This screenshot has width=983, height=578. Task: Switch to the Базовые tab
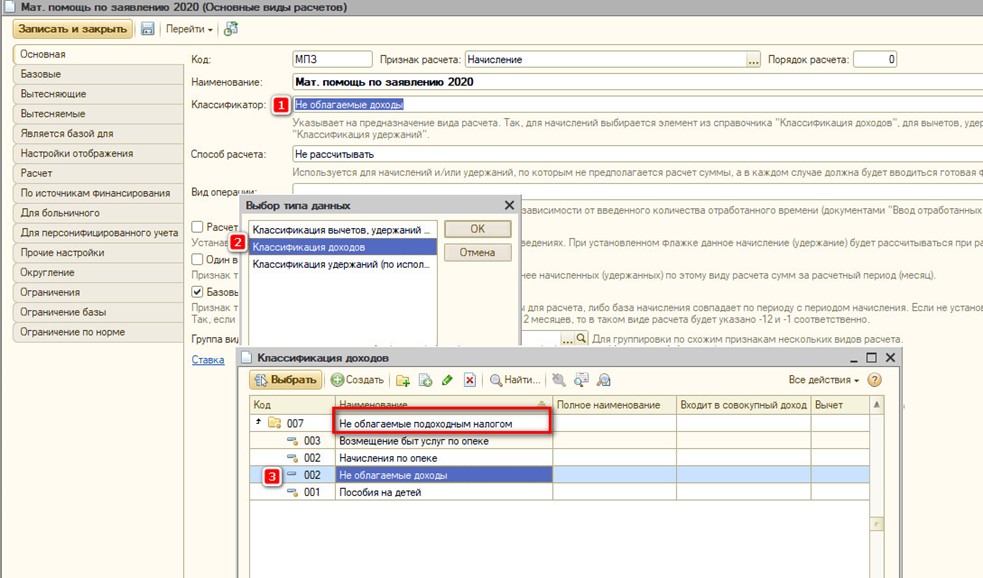tap(42, 74)
